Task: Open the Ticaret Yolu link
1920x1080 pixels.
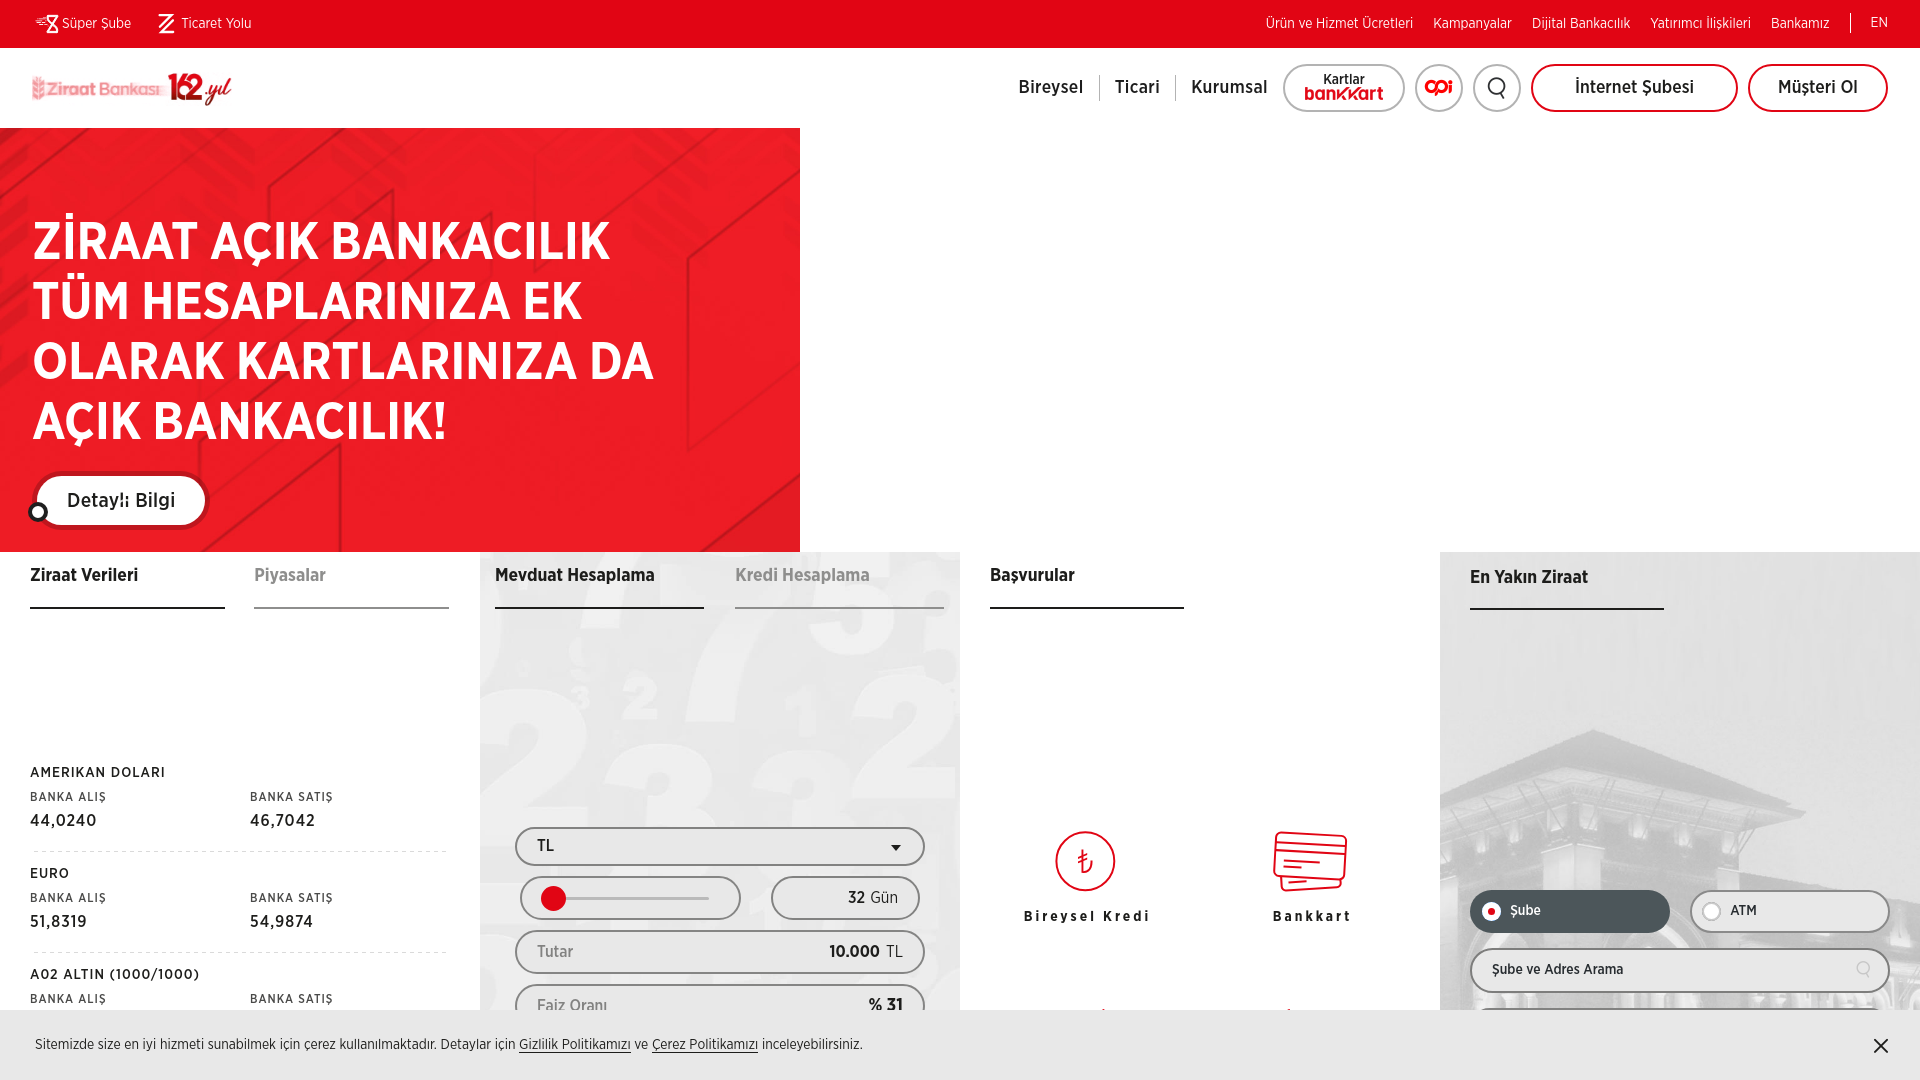Action: tap(205, 23)
